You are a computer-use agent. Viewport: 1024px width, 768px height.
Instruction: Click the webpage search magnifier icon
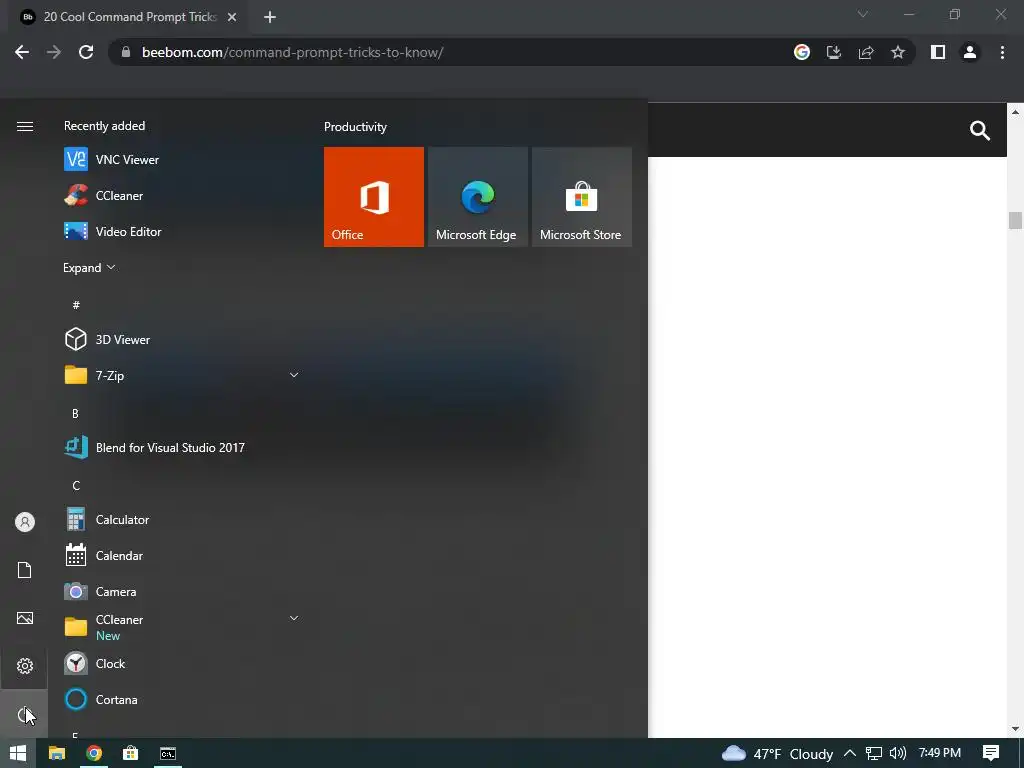(980, 131)
